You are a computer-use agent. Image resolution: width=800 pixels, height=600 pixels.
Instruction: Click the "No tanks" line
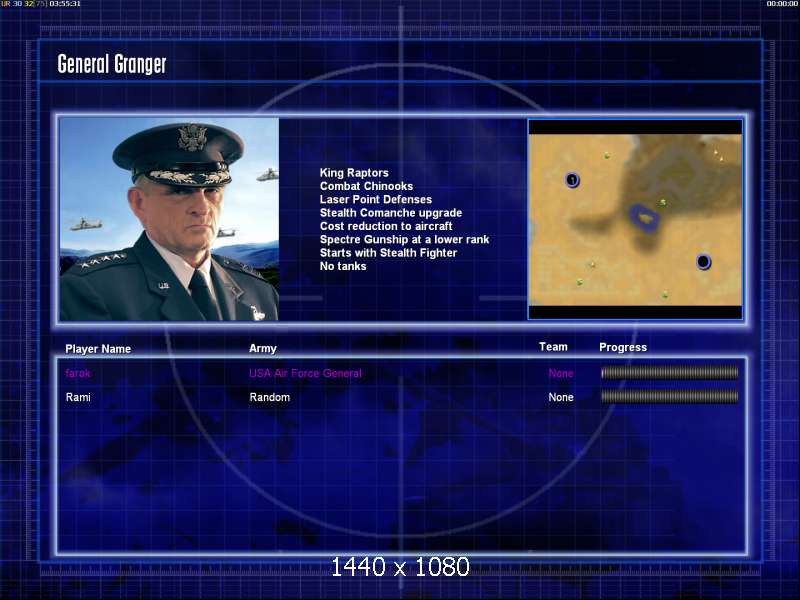click(x=343, y=266)
